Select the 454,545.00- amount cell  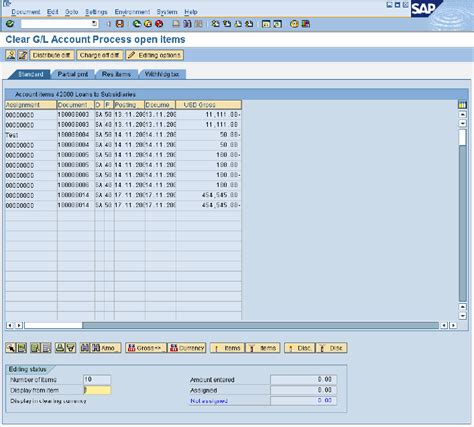pos(209,205)
